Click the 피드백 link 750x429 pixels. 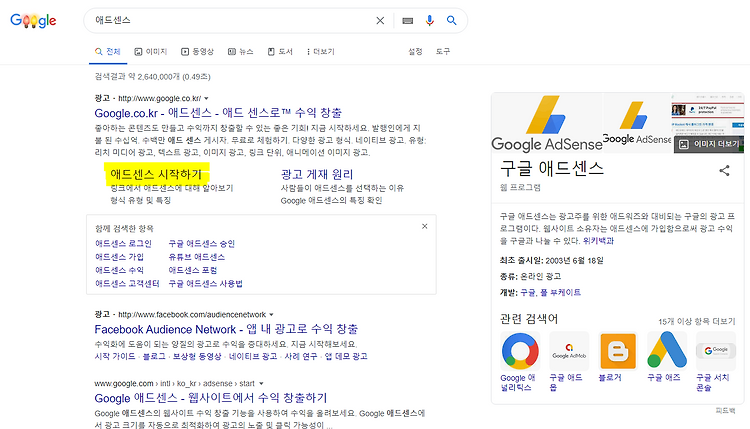pyautogui.click(x=726, y=410)
